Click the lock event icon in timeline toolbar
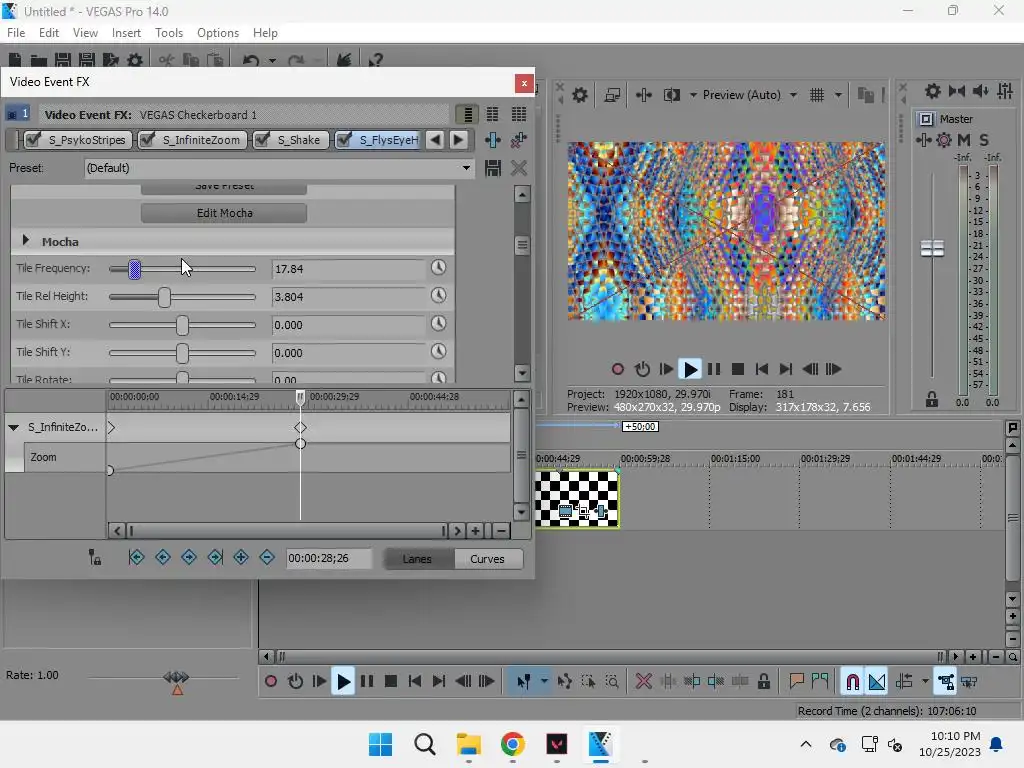1024x768 pixels. [763, 682]
